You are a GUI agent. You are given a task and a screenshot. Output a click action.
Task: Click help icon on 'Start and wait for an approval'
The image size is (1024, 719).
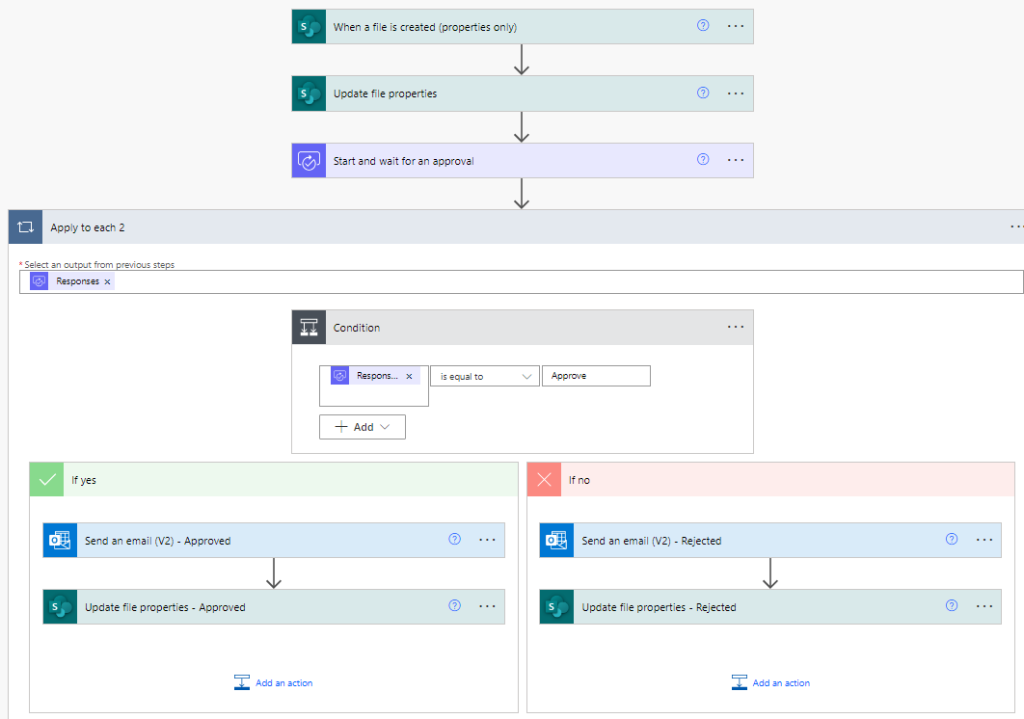coord(703,160)
